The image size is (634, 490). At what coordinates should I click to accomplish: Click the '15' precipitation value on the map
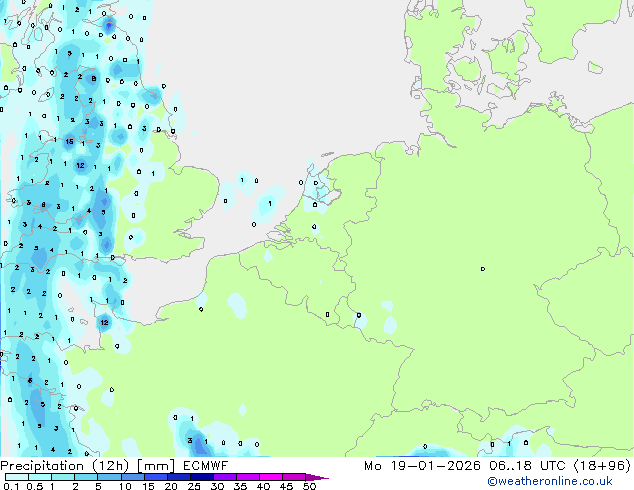coord(69,142)
